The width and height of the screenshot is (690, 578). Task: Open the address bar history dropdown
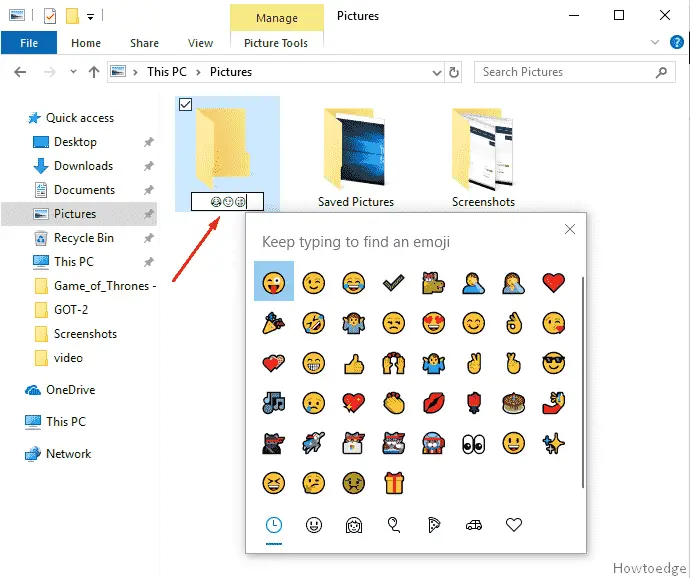point(436,72)
